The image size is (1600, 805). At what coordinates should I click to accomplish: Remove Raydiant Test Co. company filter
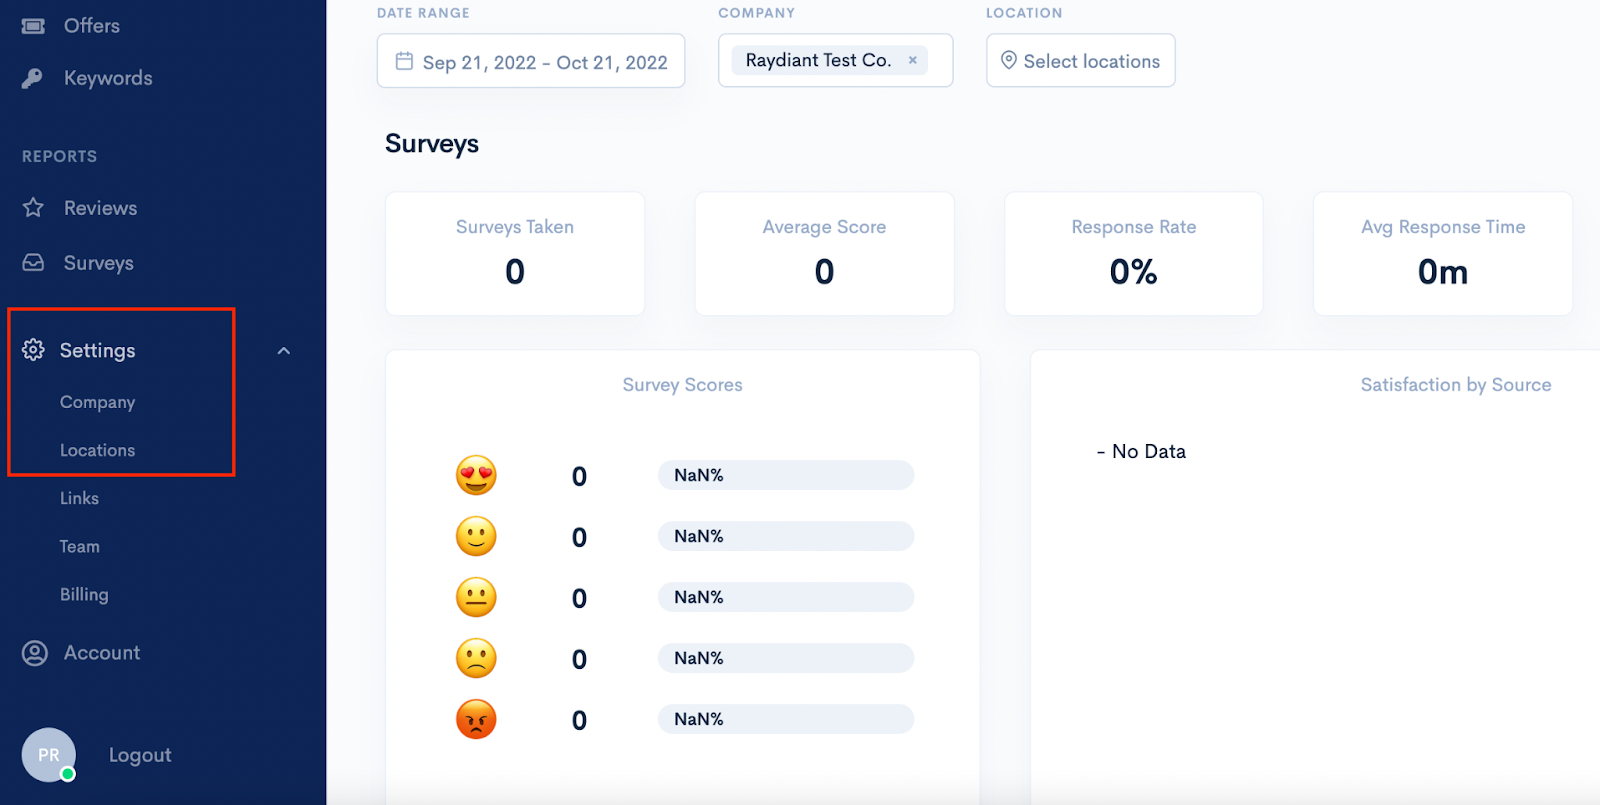pos(912,60)
